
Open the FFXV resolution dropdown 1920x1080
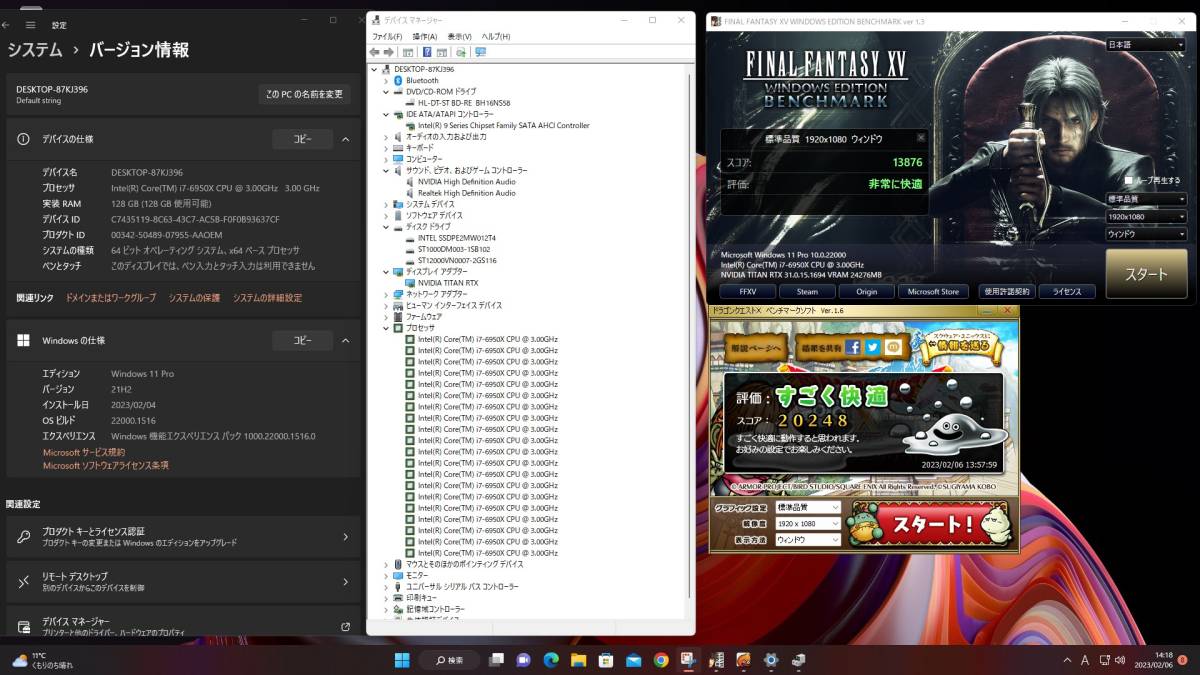click(x=1146, y=216)
